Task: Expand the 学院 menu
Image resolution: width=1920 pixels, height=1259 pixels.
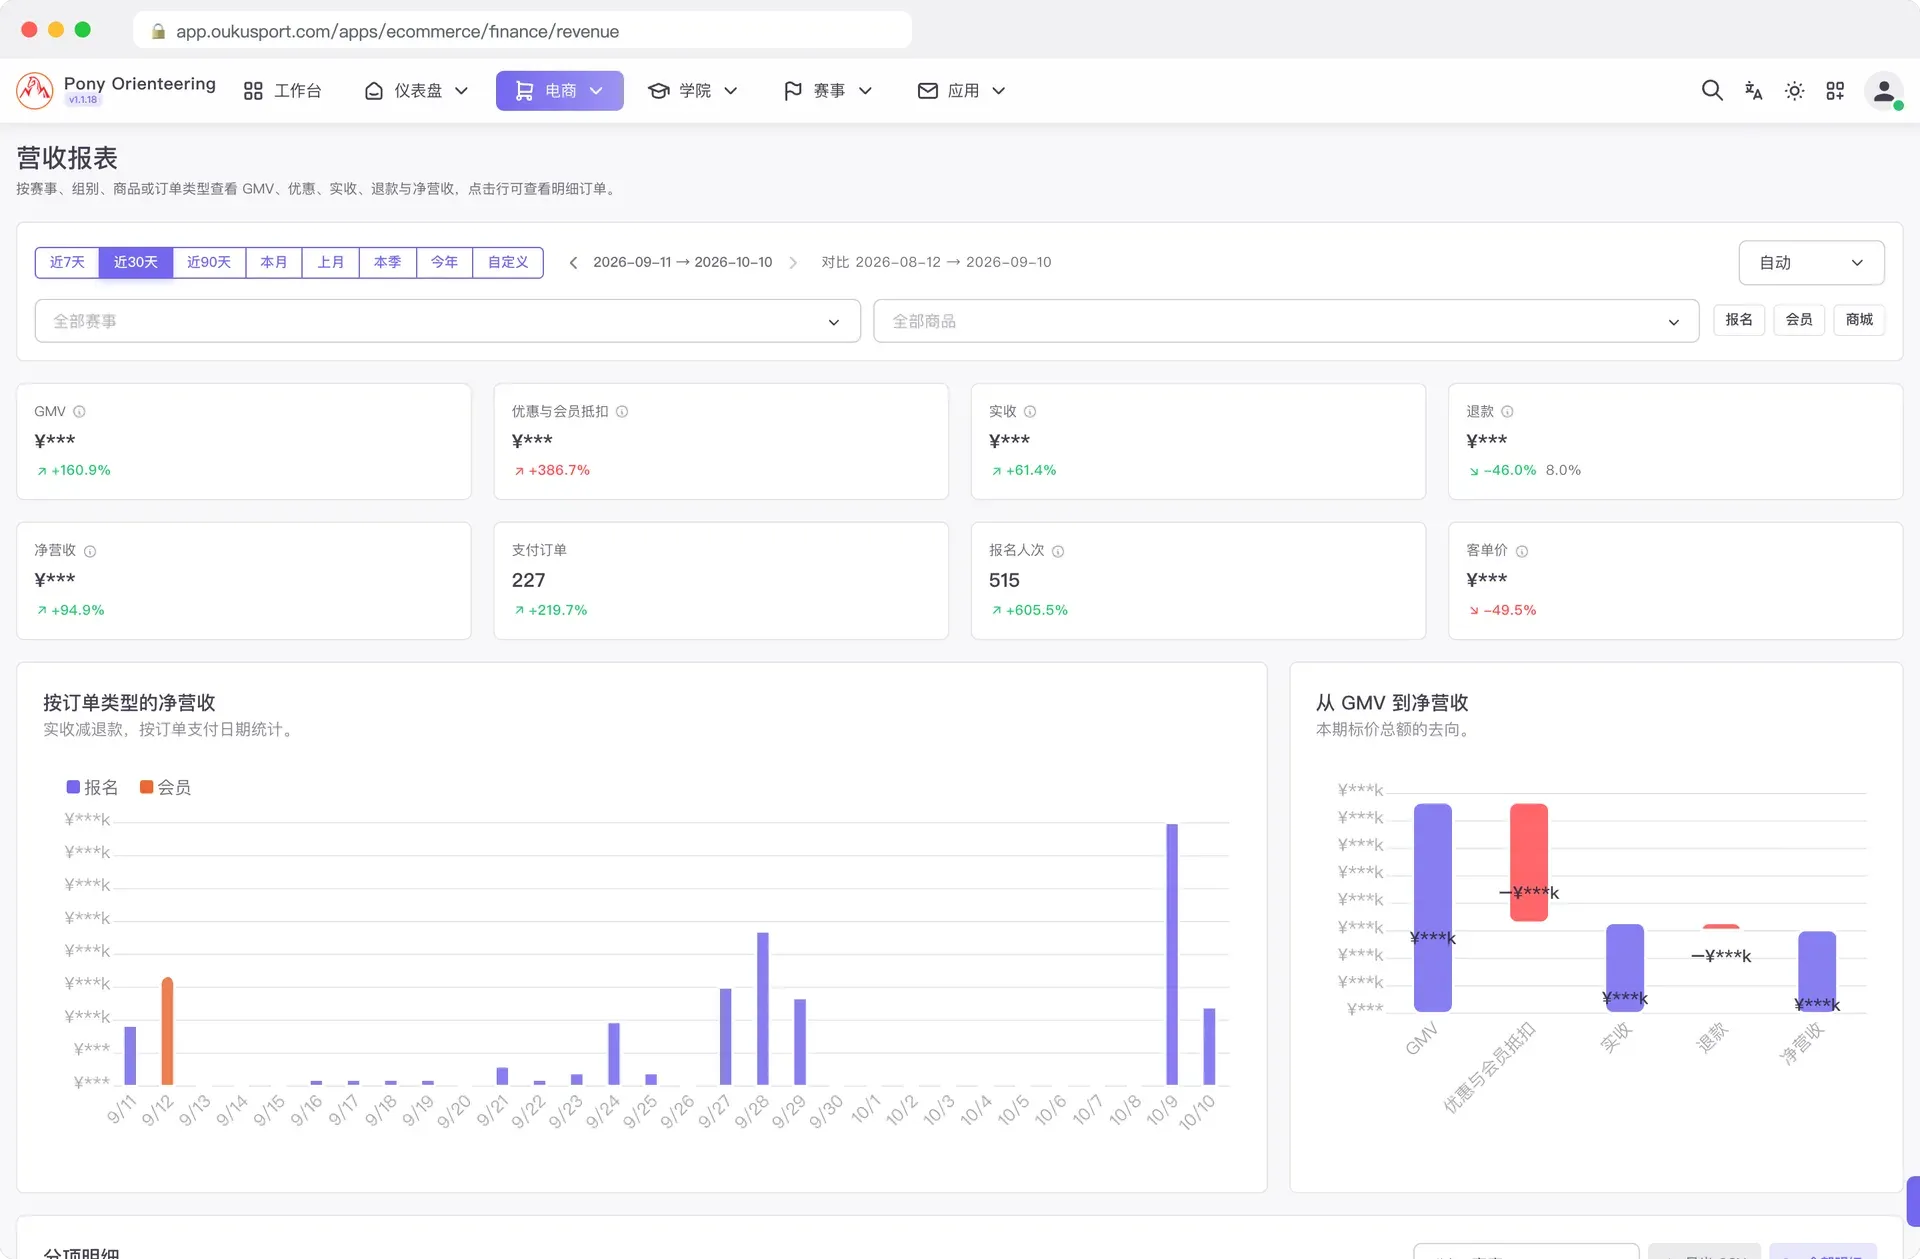Action: 693,91
